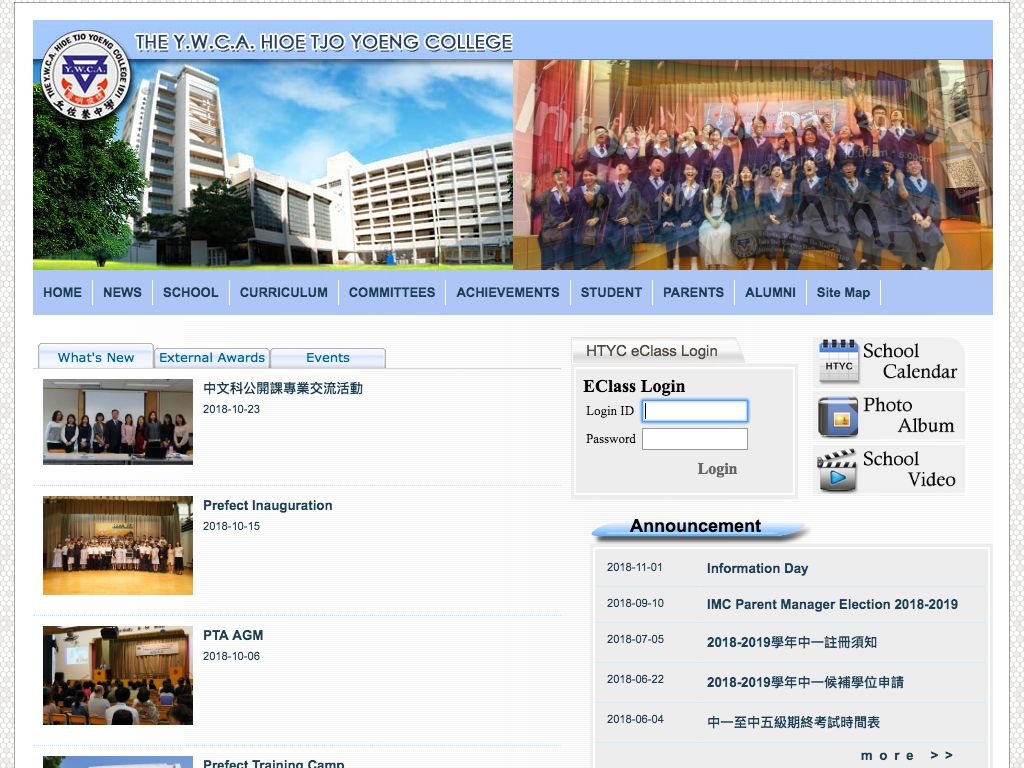Open the 中文科公開課專業交流活動 news item

pyautogui.click(x=283, y=388)
